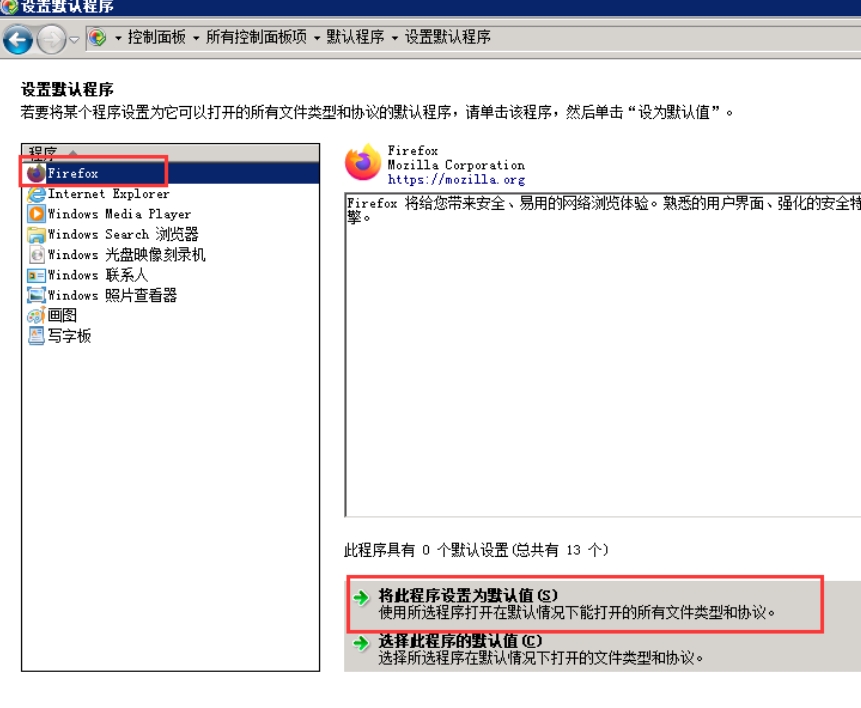Select Windows Media Player in the list

119,214
